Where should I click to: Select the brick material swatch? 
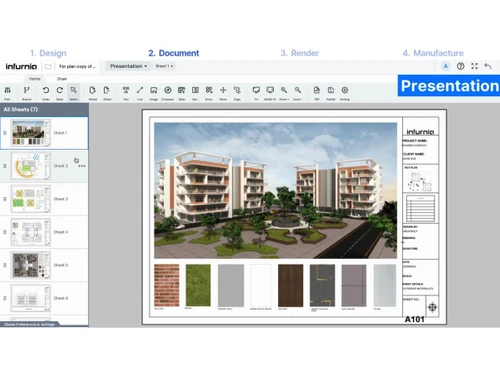point(167,285)
